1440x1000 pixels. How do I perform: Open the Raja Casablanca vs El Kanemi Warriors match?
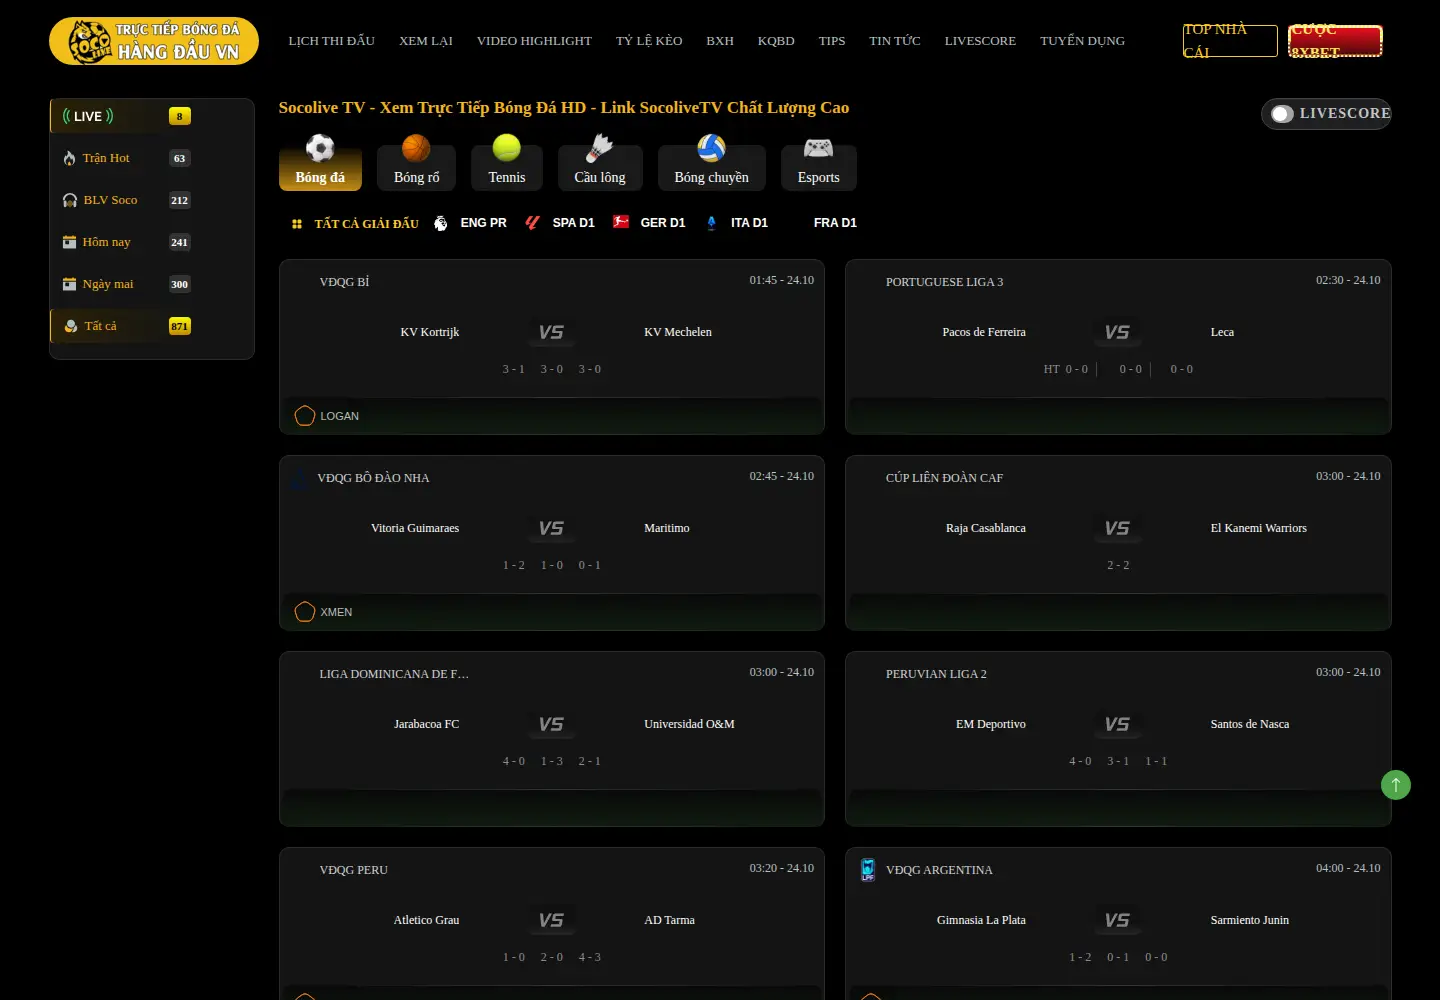[x=1118, y=543]
